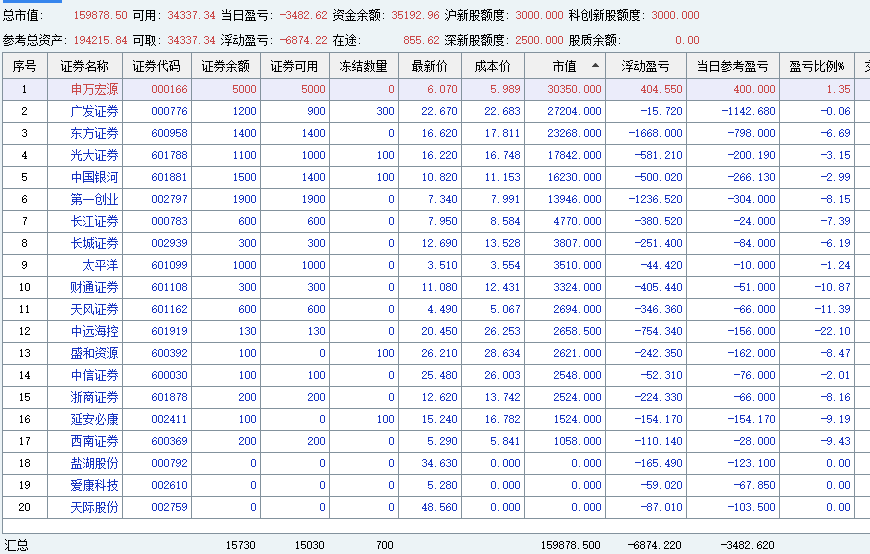Sort by 盈亏比例% column header

[817, 66]
